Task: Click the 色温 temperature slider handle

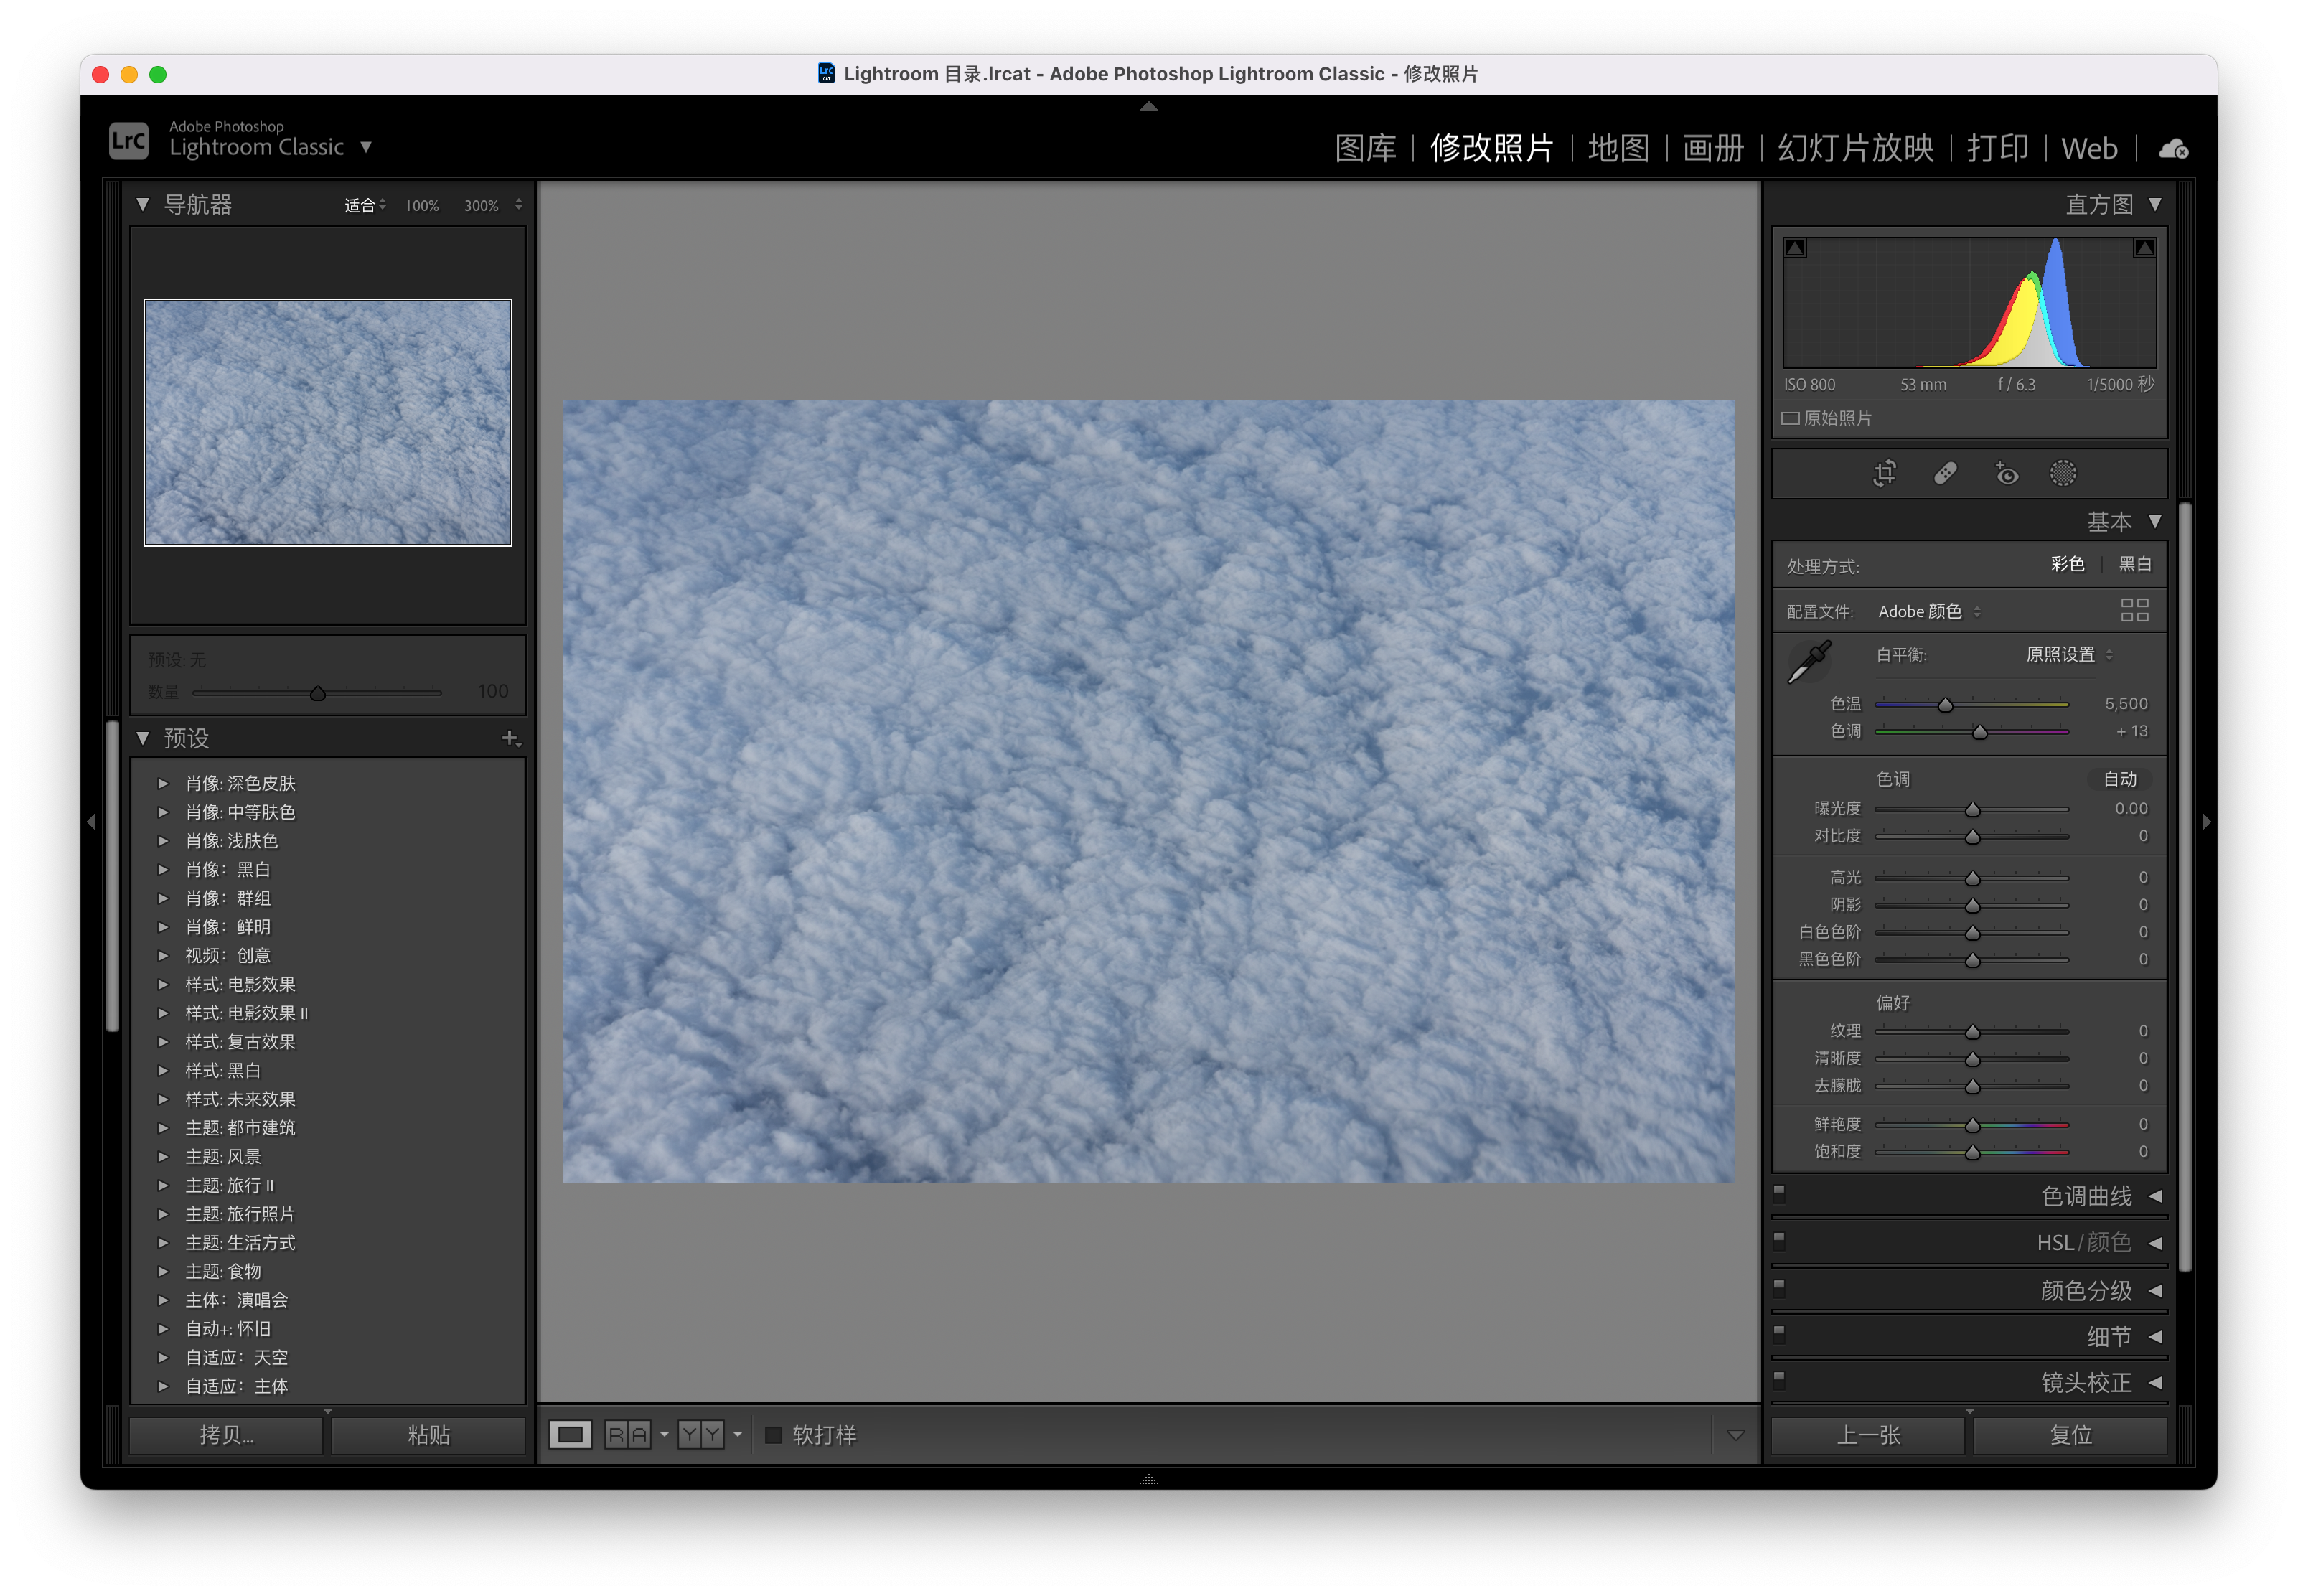Action: [x=1945, y=705]
